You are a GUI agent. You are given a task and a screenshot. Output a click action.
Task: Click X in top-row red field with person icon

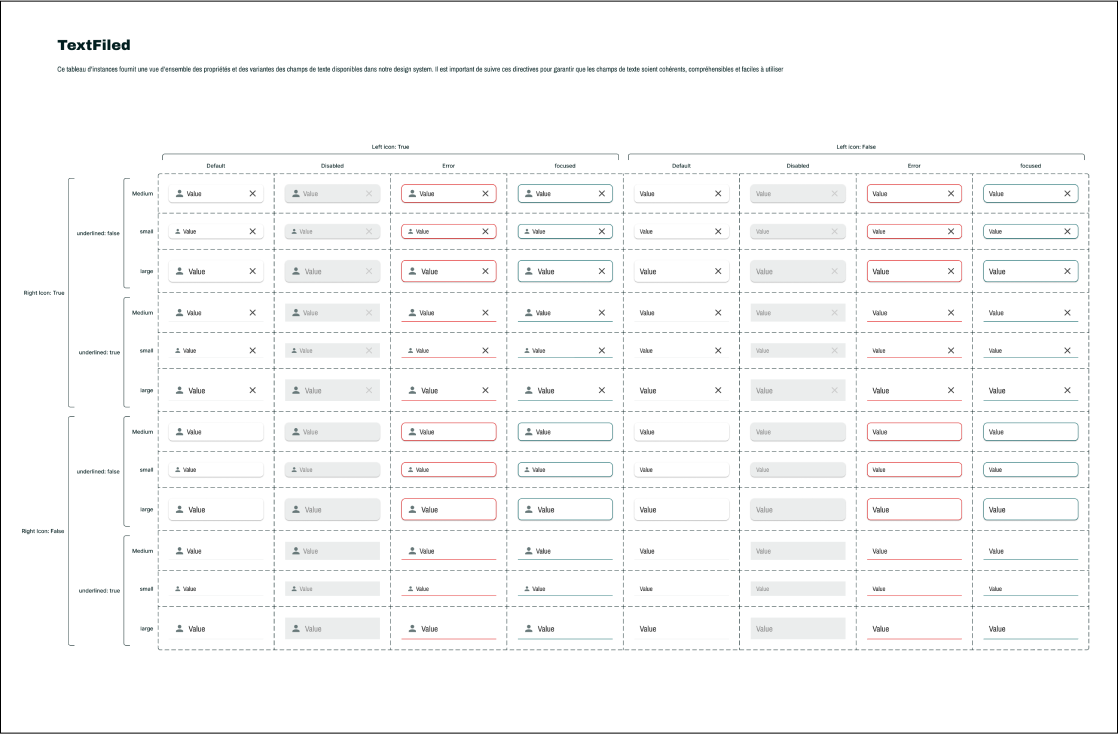click(485, 193)
